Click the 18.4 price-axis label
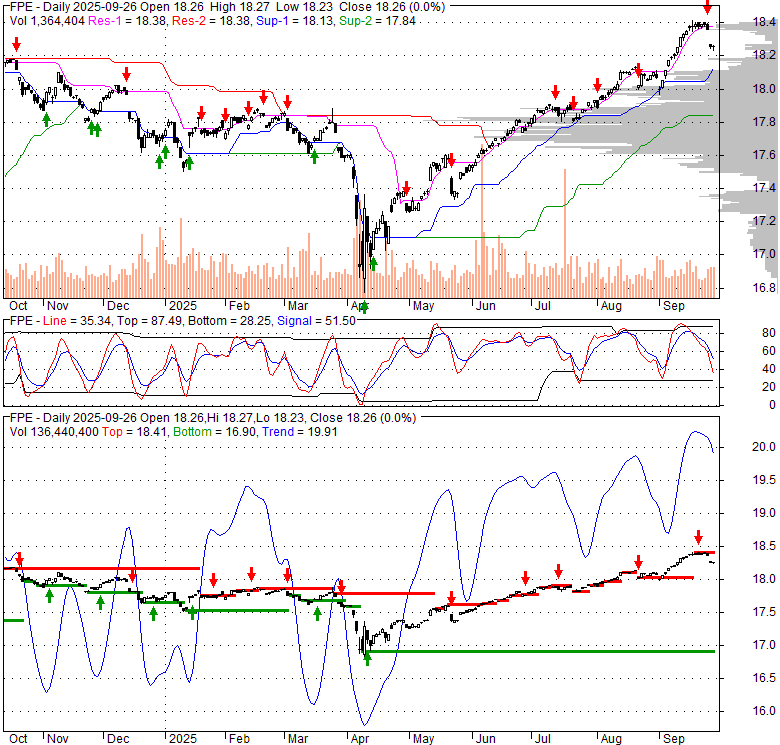Viewport: 780px width, 745px height. pyautogui.click(x=764, y=22)
